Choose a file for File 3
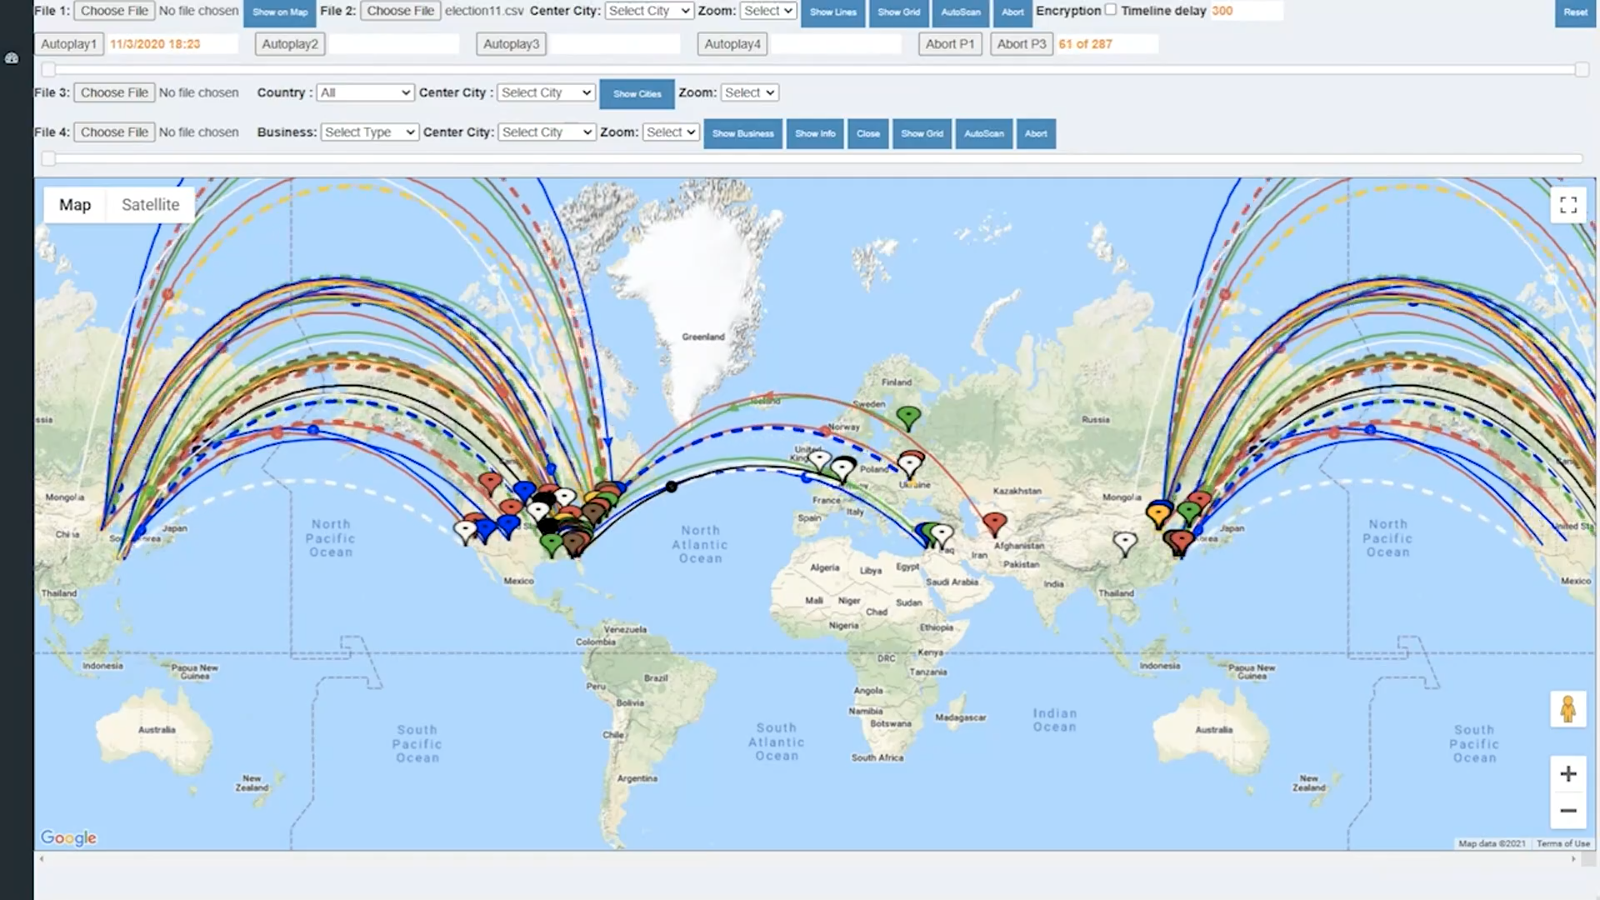Viewport: 1600px width, 900px height. point(114,92)
